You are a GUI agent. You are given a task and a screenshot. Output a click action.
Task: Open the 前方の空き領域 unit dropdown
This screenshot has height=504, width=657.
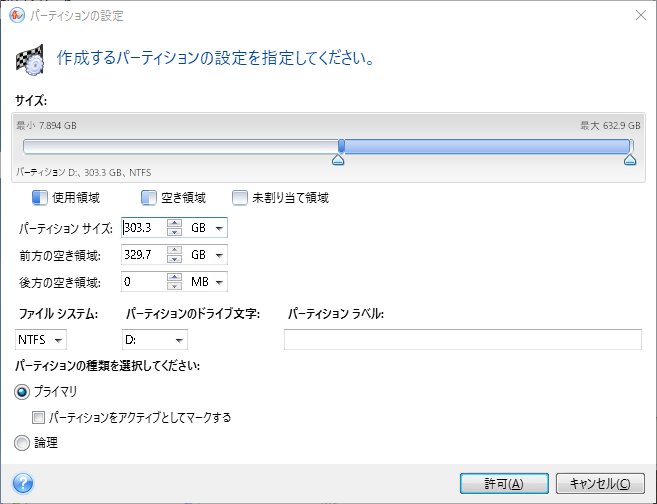click(219, 255)
